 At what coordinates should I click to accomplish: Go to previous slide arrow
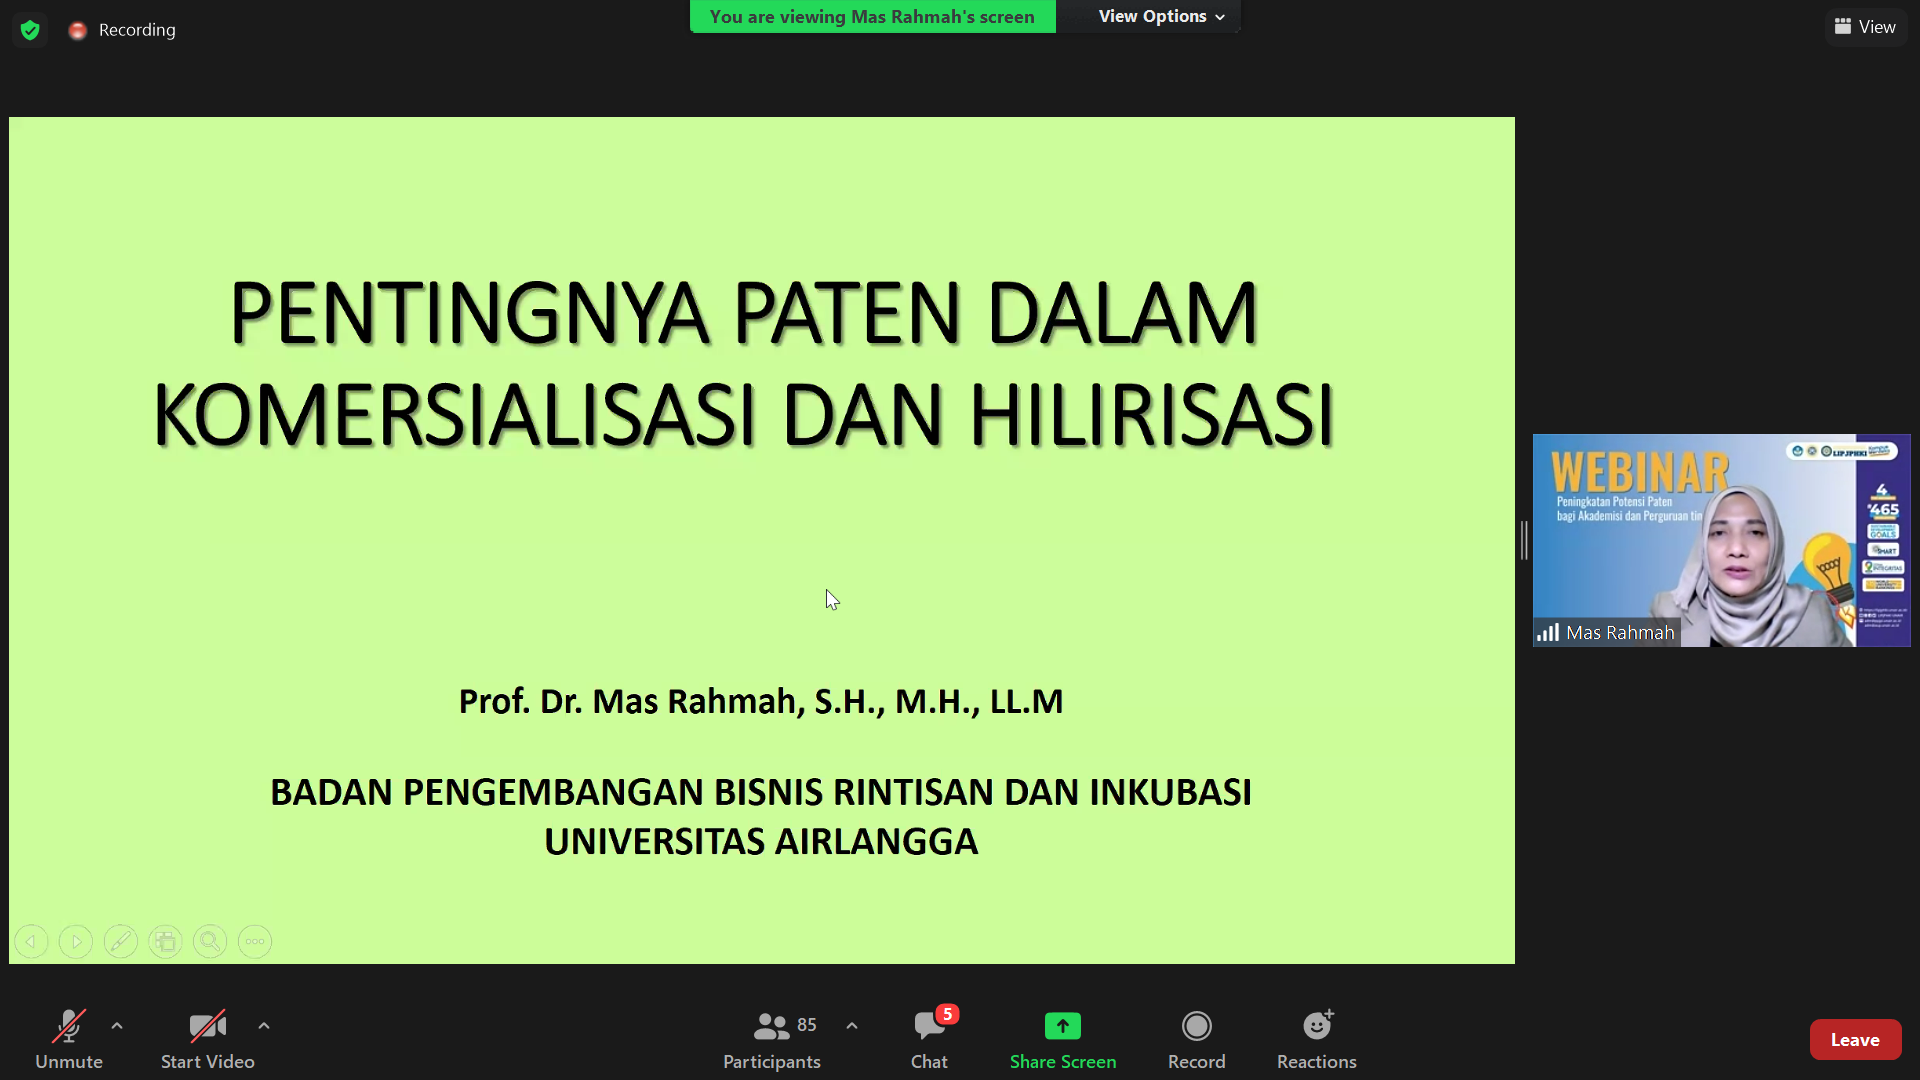click(31, 941)
